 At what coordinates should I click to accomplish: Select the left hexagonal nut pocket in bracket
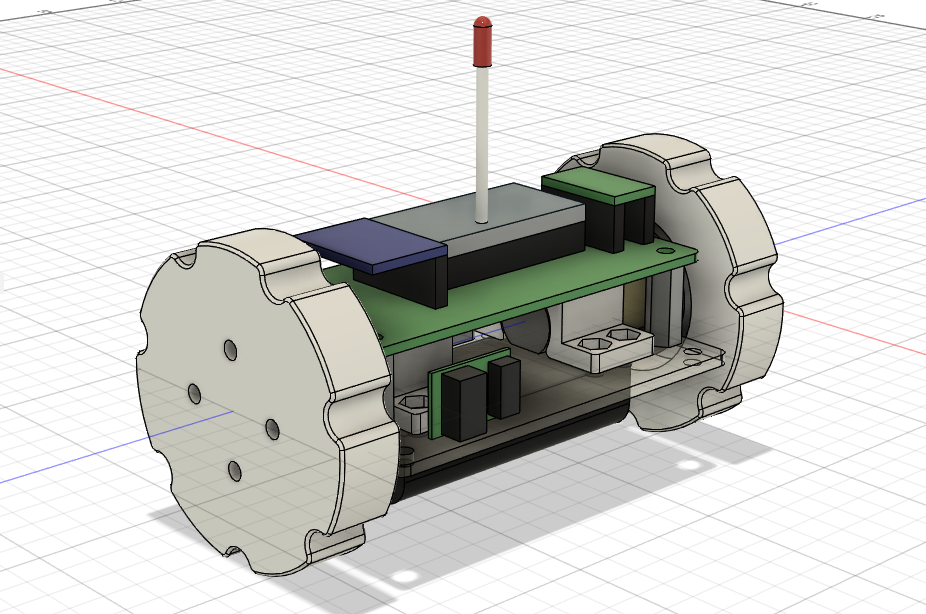point(592,343)
